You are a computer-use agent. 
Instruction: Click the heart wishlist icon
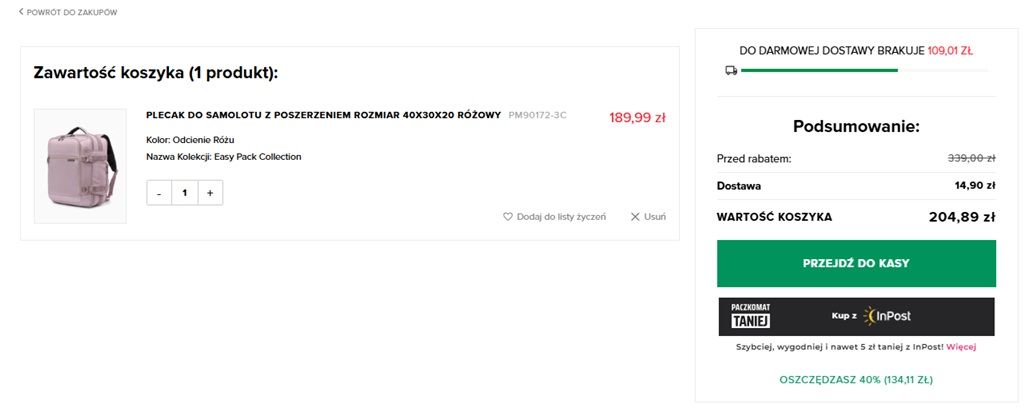(508, 217)
